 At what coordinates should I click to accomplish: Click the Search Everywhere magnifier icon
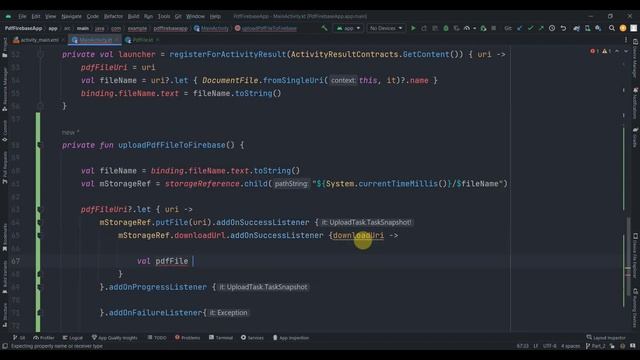[612, 28]
